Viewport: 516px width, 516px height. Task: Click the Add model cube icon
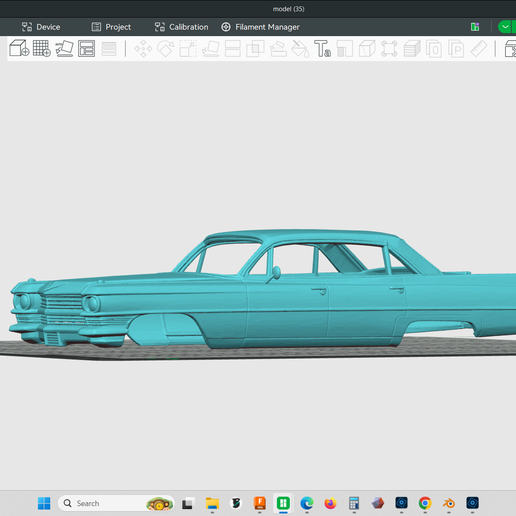(19, 48)
